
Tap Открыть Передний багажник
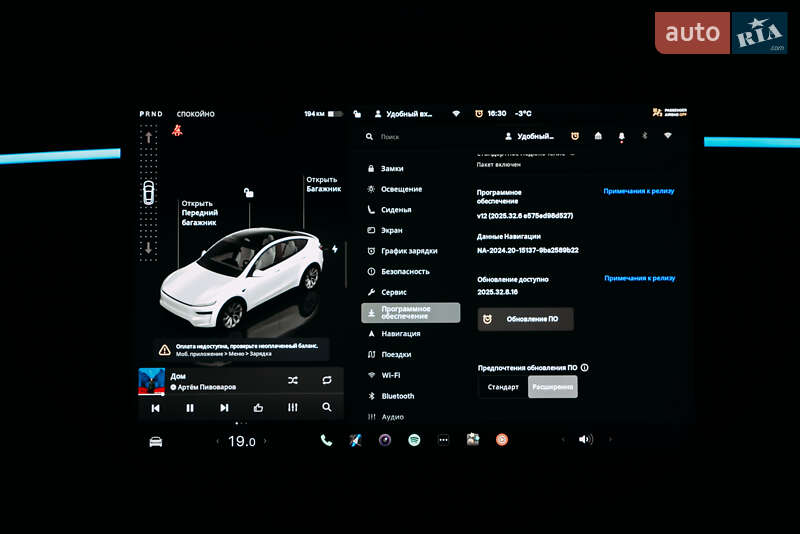coord(199,213)
